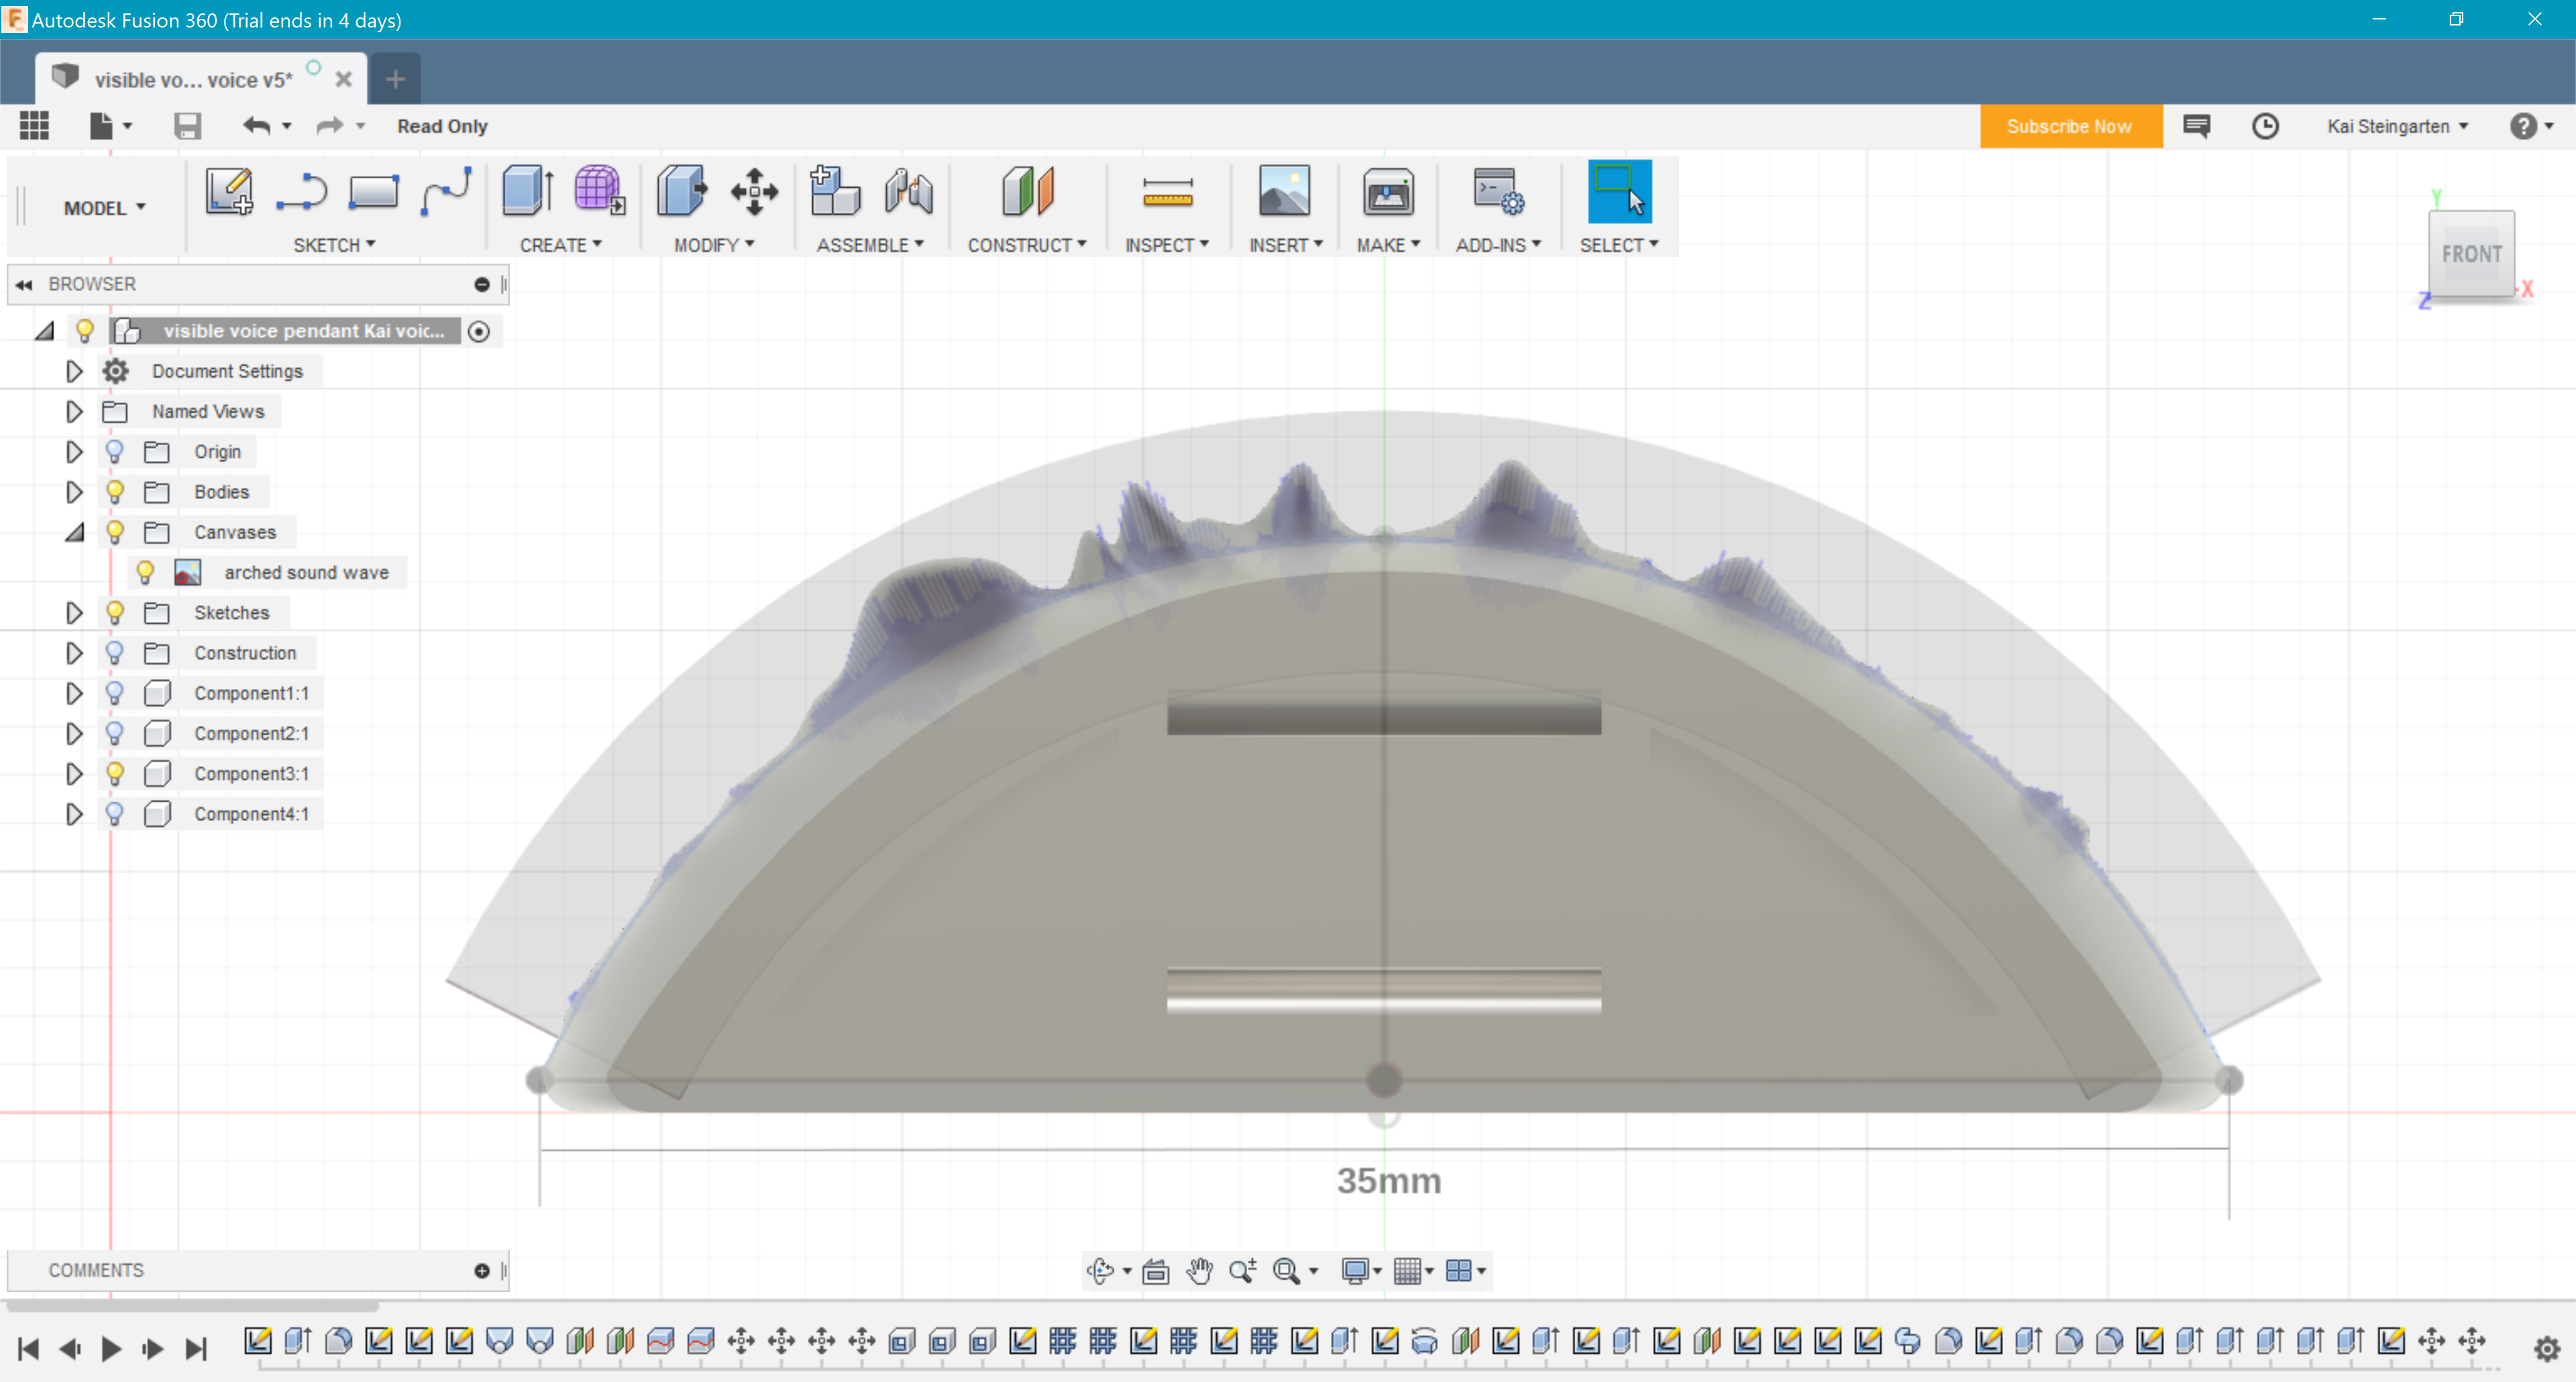This screenshot has height=1382, width=2576.
Task: Open the SKETCH menu
Action: coord(334,245)
